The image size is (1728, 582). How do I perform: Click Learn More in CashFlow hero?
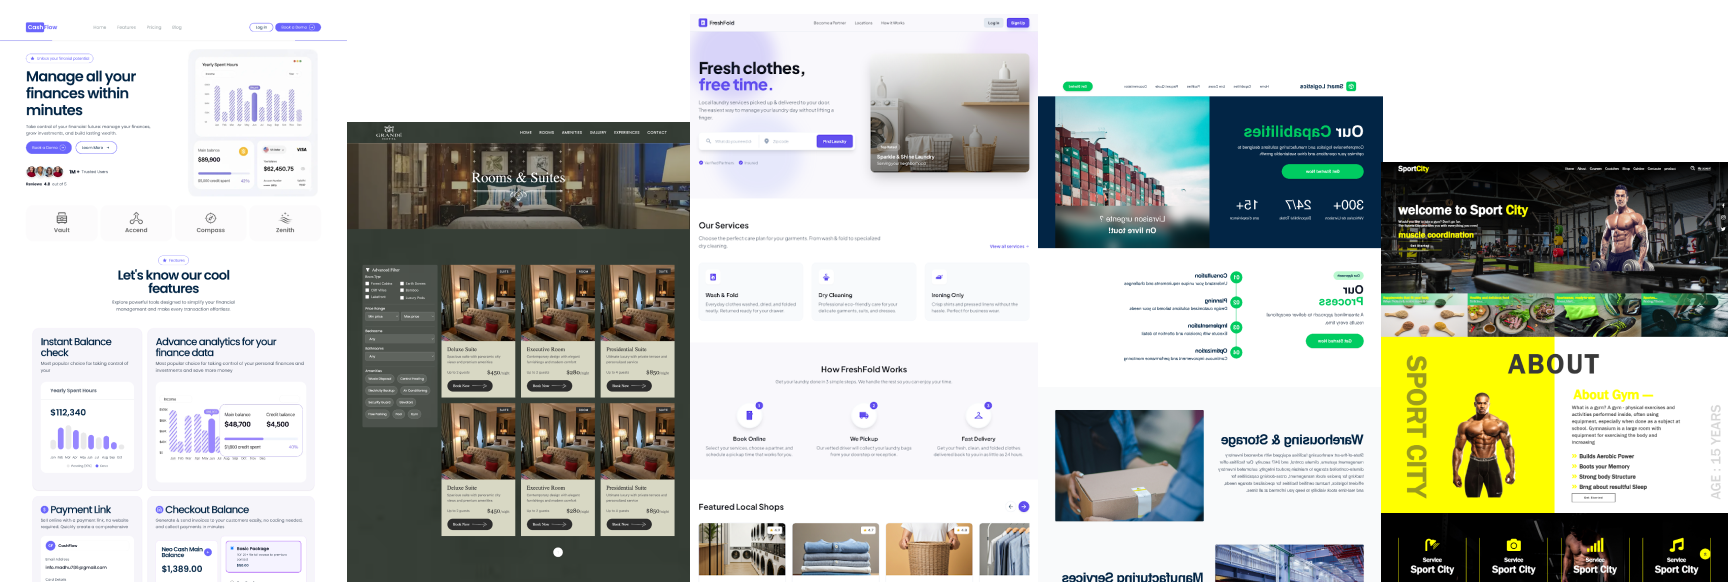[96, 147]
